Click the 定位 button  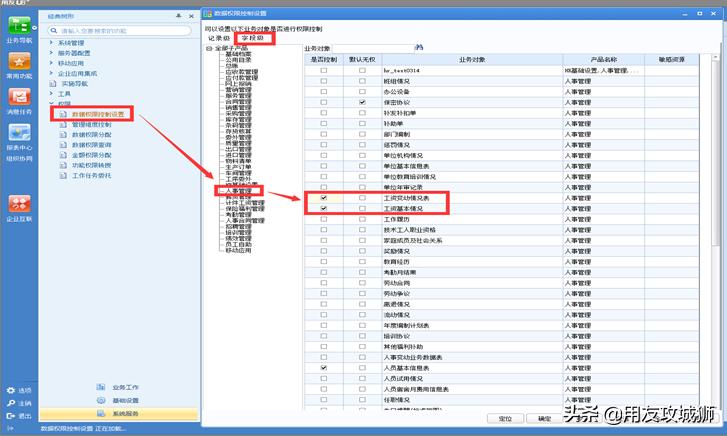(505, 419)
